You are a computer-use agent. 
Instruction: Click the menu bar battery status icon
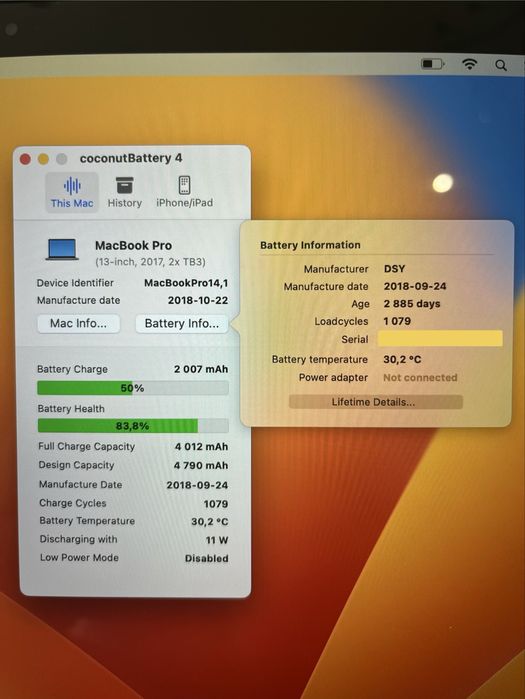pyautogui.click(x=433, y=64)
